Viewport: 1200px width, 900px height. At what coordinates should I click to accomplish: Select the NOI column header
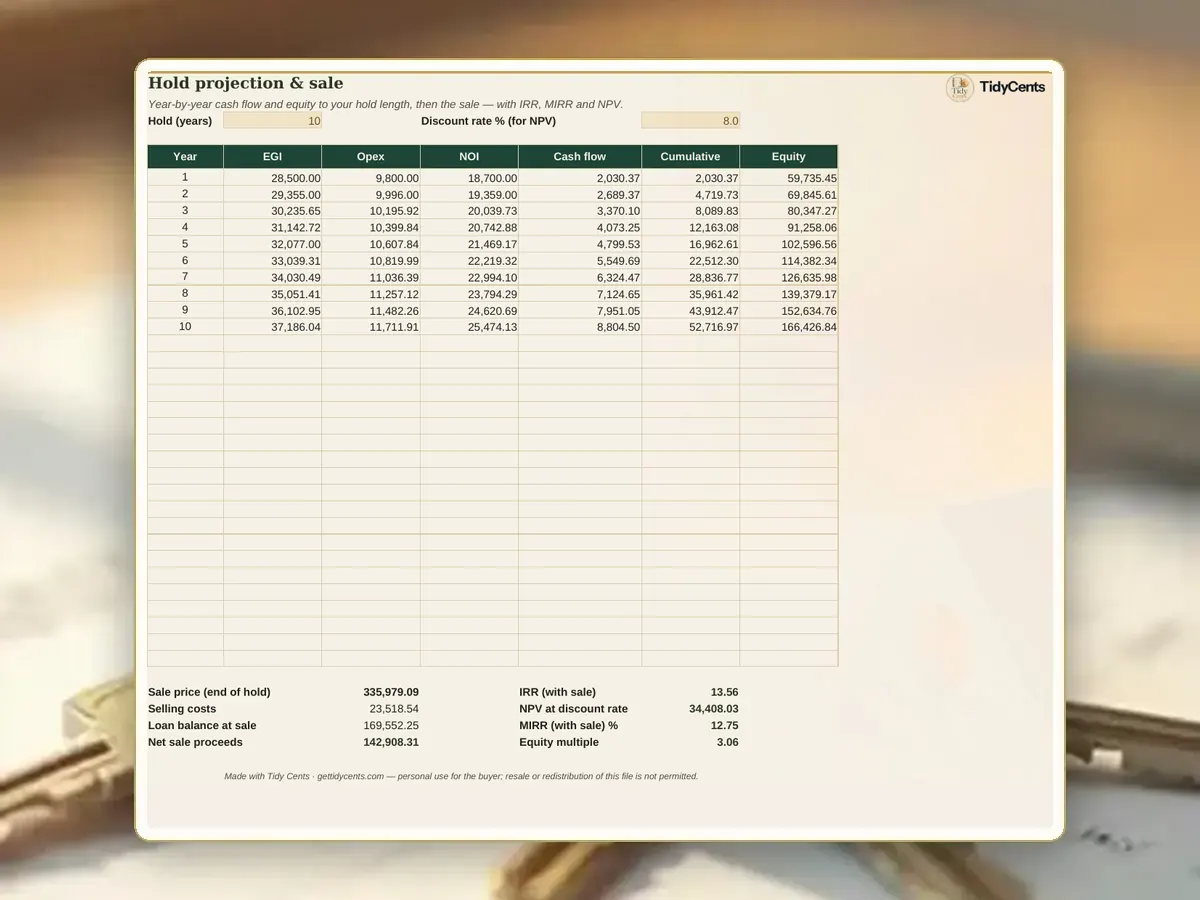(x=469, y=156)
